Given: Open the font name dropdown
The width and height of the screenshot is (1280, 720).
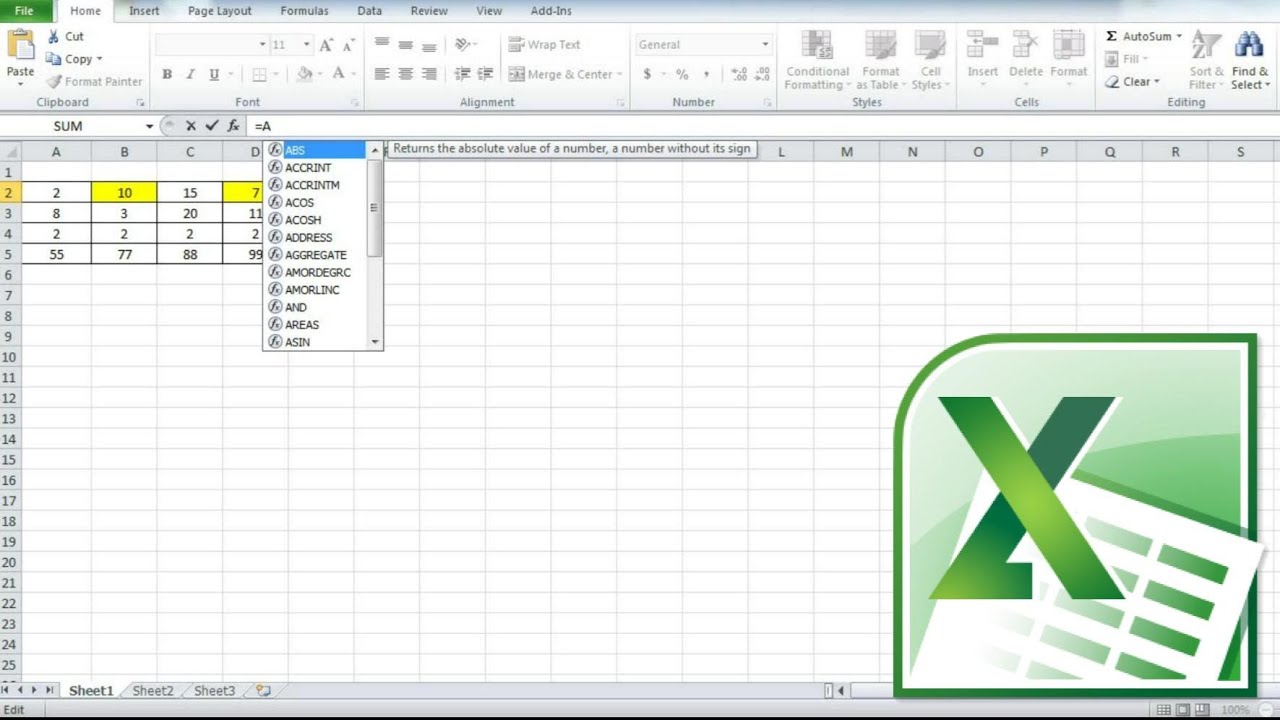Looking at the screenshot, I should 263,45.
